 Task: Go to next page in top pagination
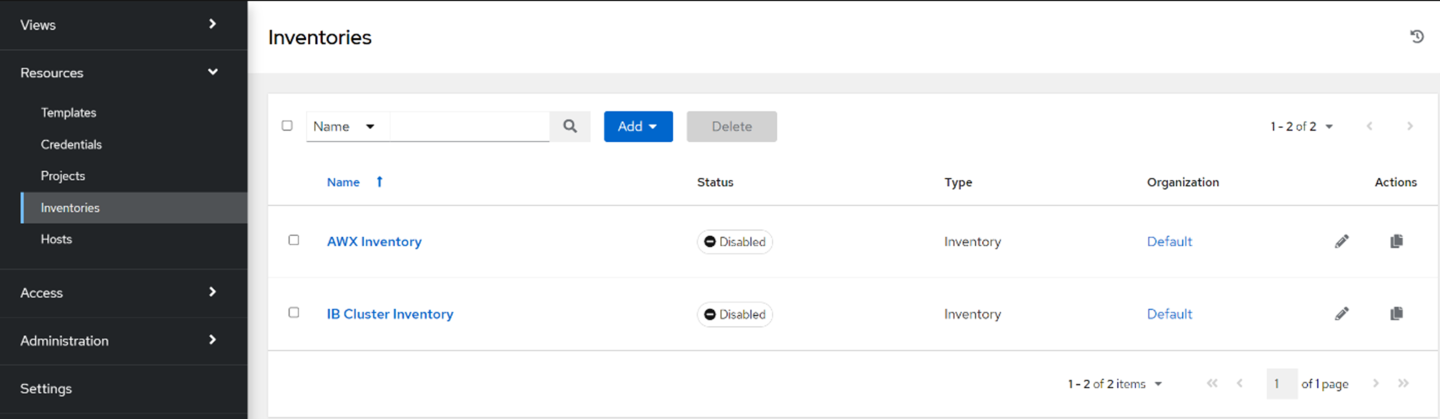[1410, 126]
